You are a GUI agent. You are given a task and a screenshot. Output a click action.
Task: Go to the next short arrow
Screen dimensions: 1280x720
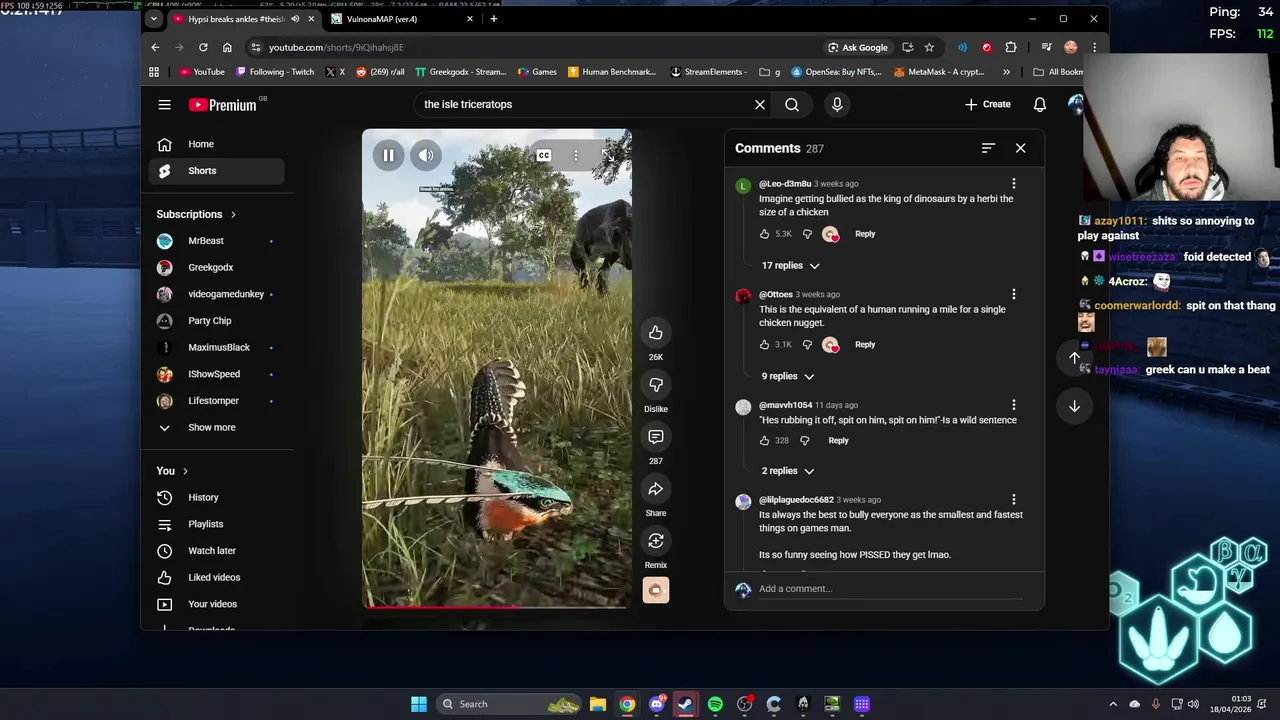click(1074, 406)
